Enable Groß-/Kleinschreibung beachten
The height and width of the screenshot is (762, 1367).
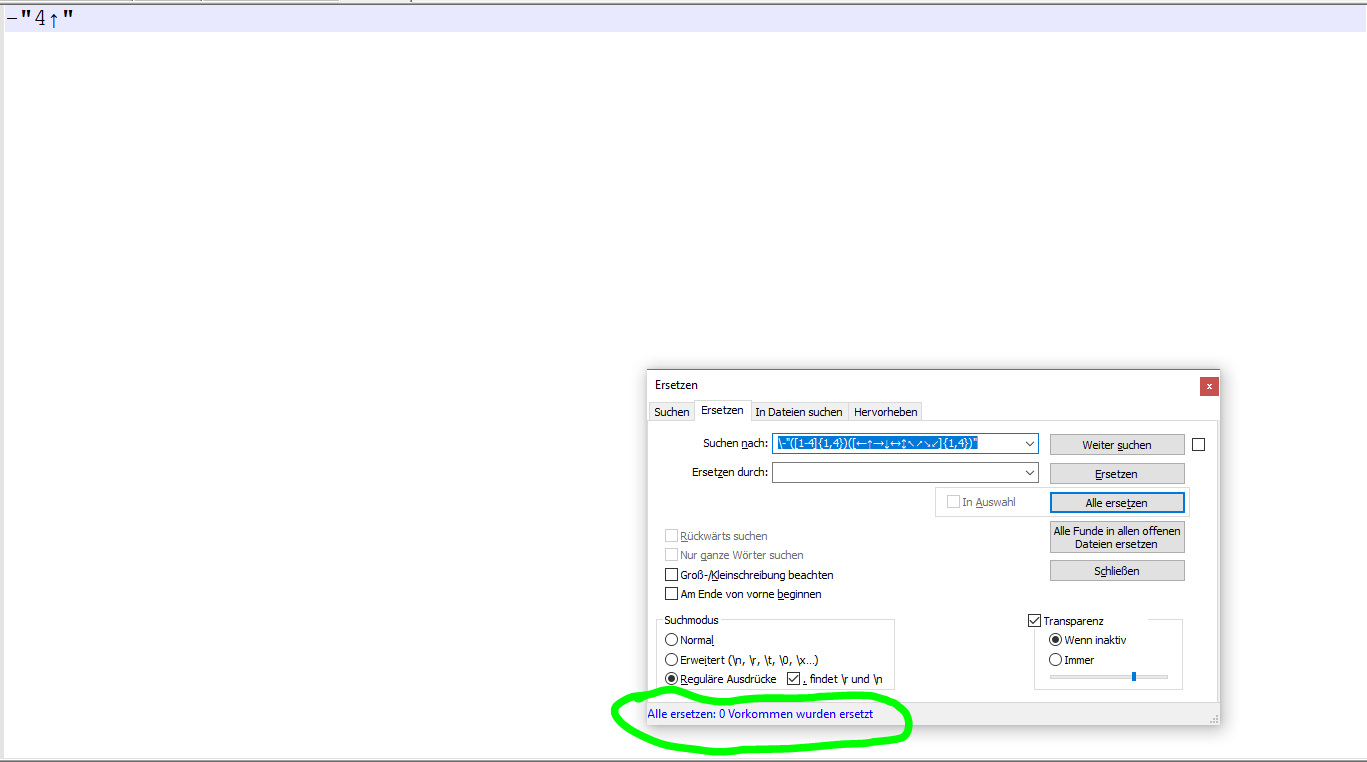pos(671,574)
